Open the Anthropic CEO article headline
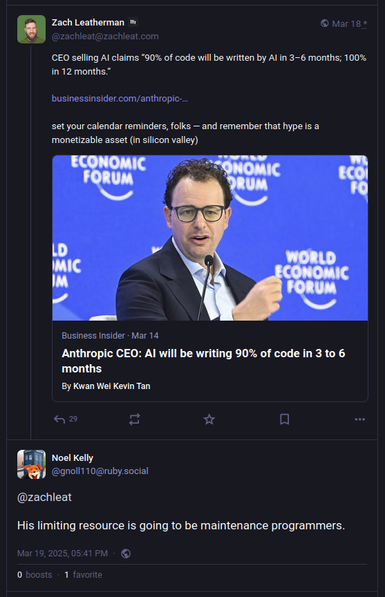Viewport: 385px width, 597px height. coord(203,361)
